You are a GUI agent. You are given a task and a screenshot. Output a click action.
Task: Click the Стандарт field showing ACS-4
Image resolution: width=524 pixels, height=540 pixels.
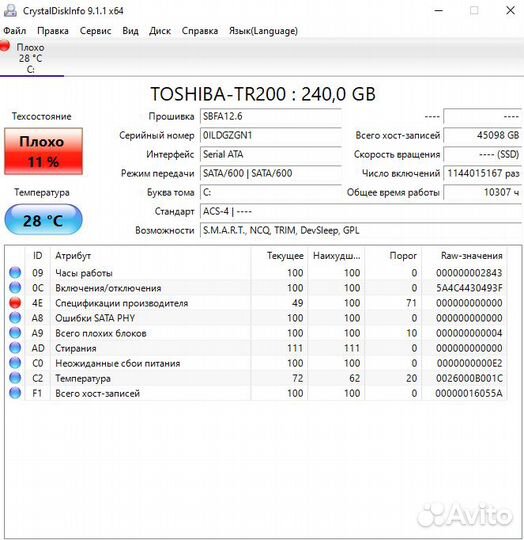(x=361, y=211)
